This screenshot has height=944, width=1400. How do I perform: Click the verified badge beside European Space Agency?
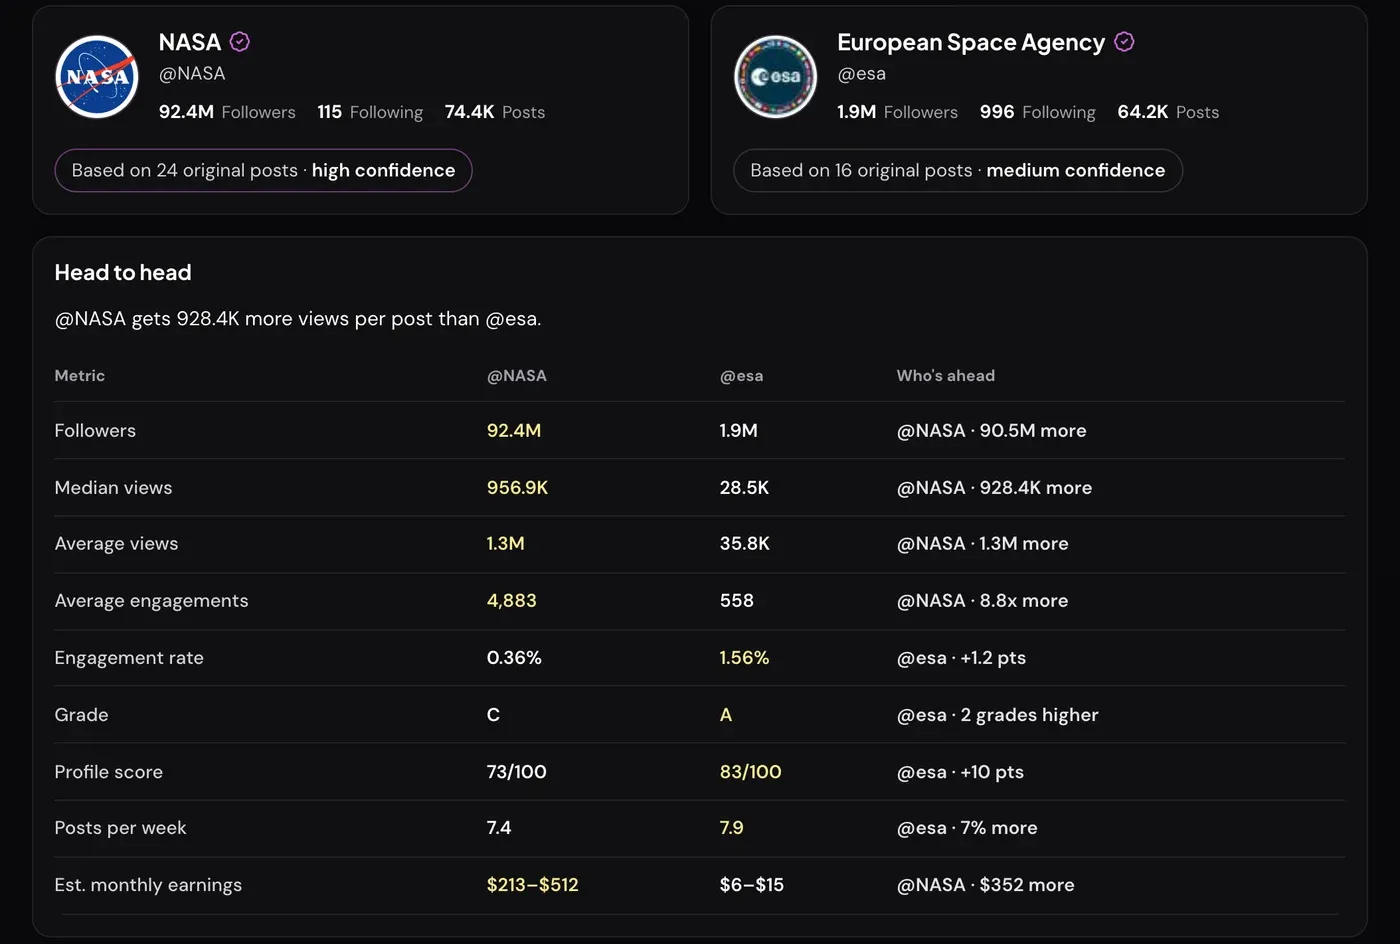(x=1124, y=42)
